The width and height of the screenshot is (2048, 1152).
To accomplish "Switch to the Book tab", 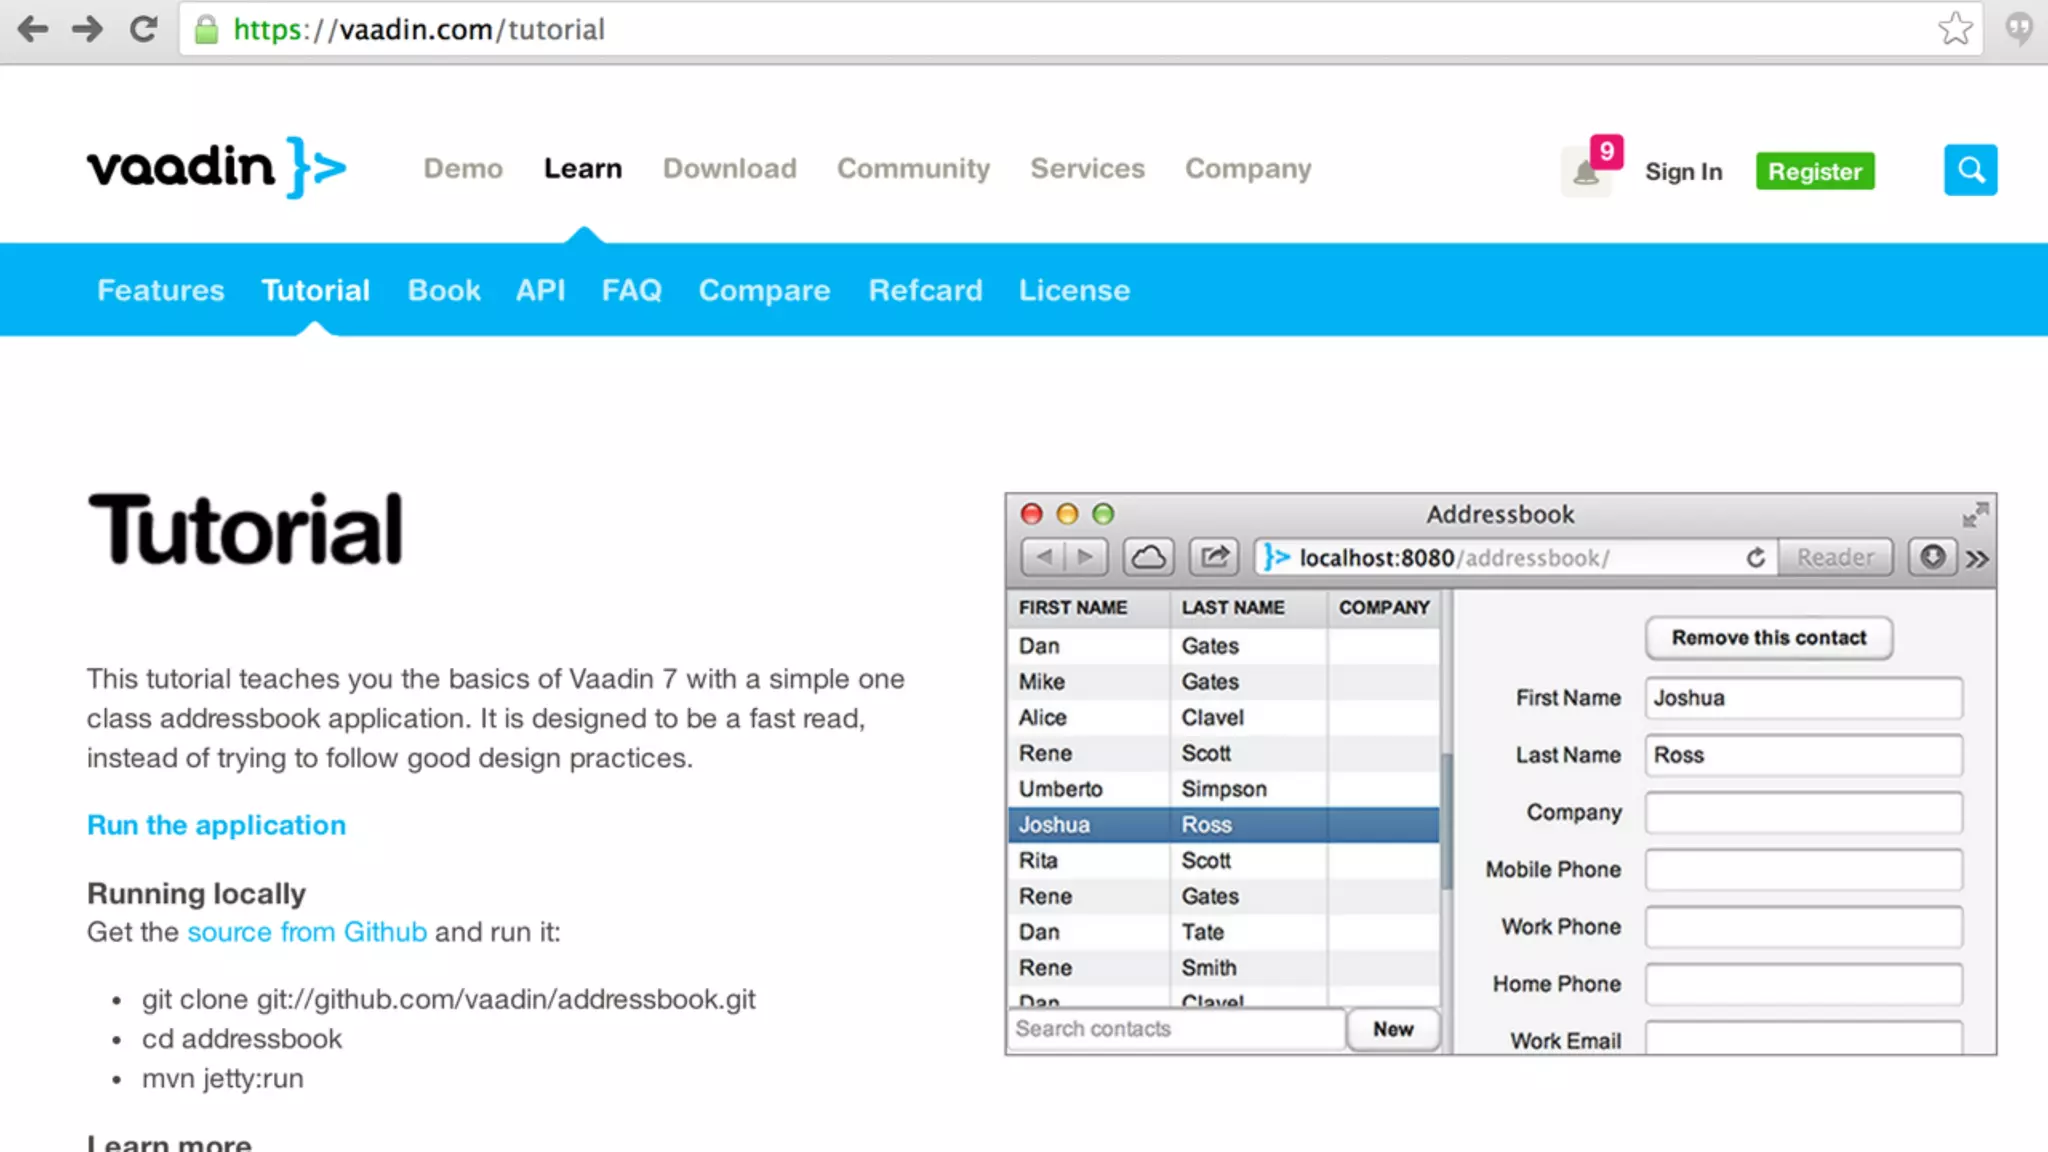I will pos(444,290).
